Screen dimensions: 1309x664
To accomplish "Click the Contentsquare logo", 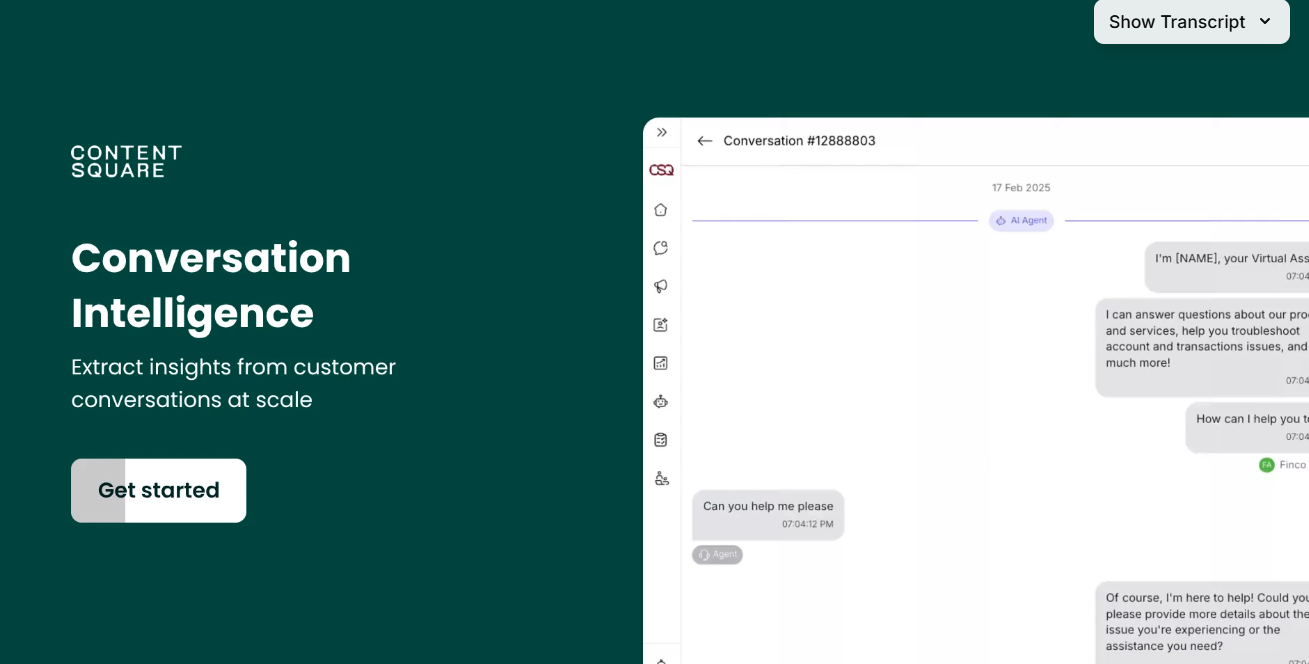I will point(126,161).
